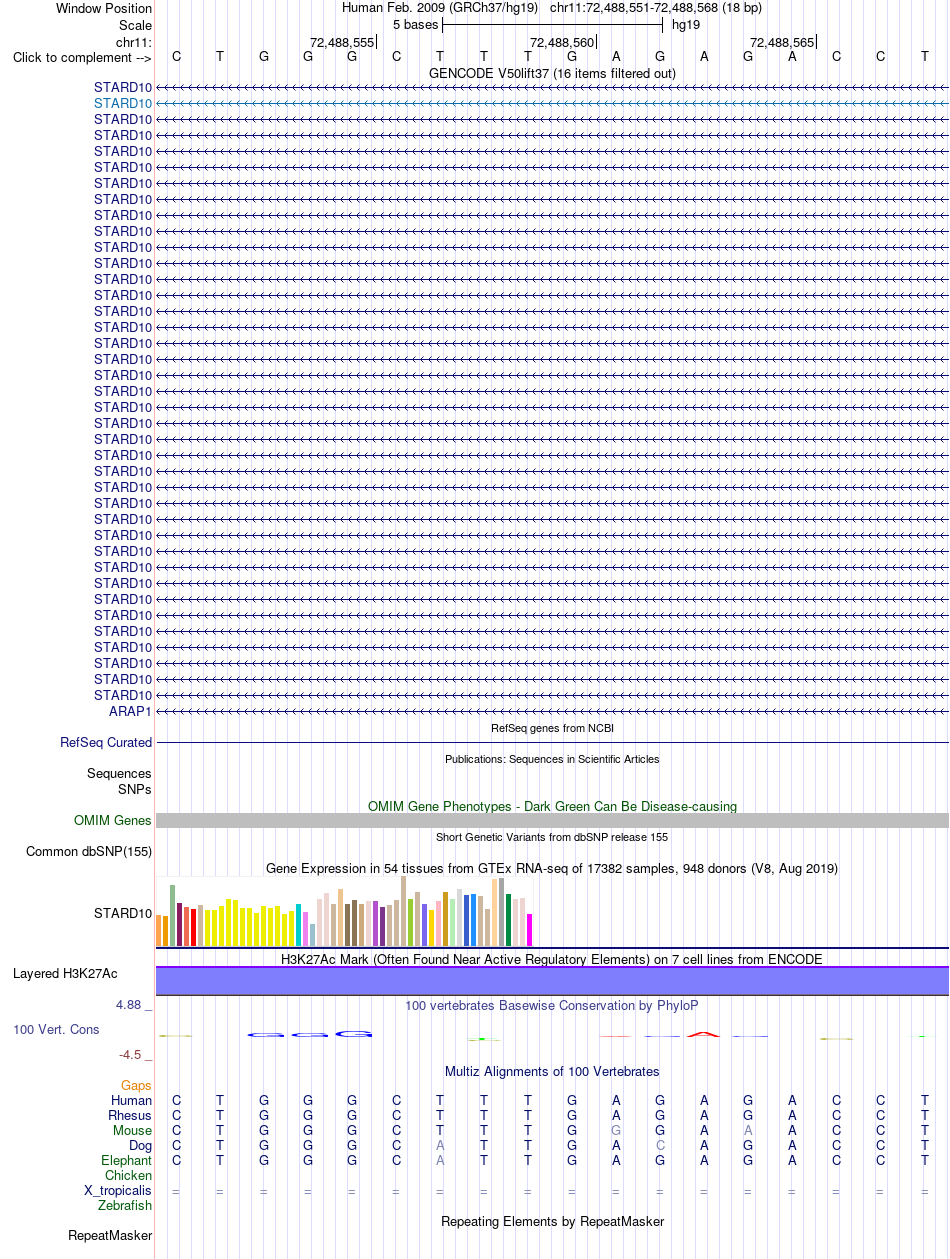Click the Chicken species label
950x1259 pixels.
click(x=129, y=1176)
